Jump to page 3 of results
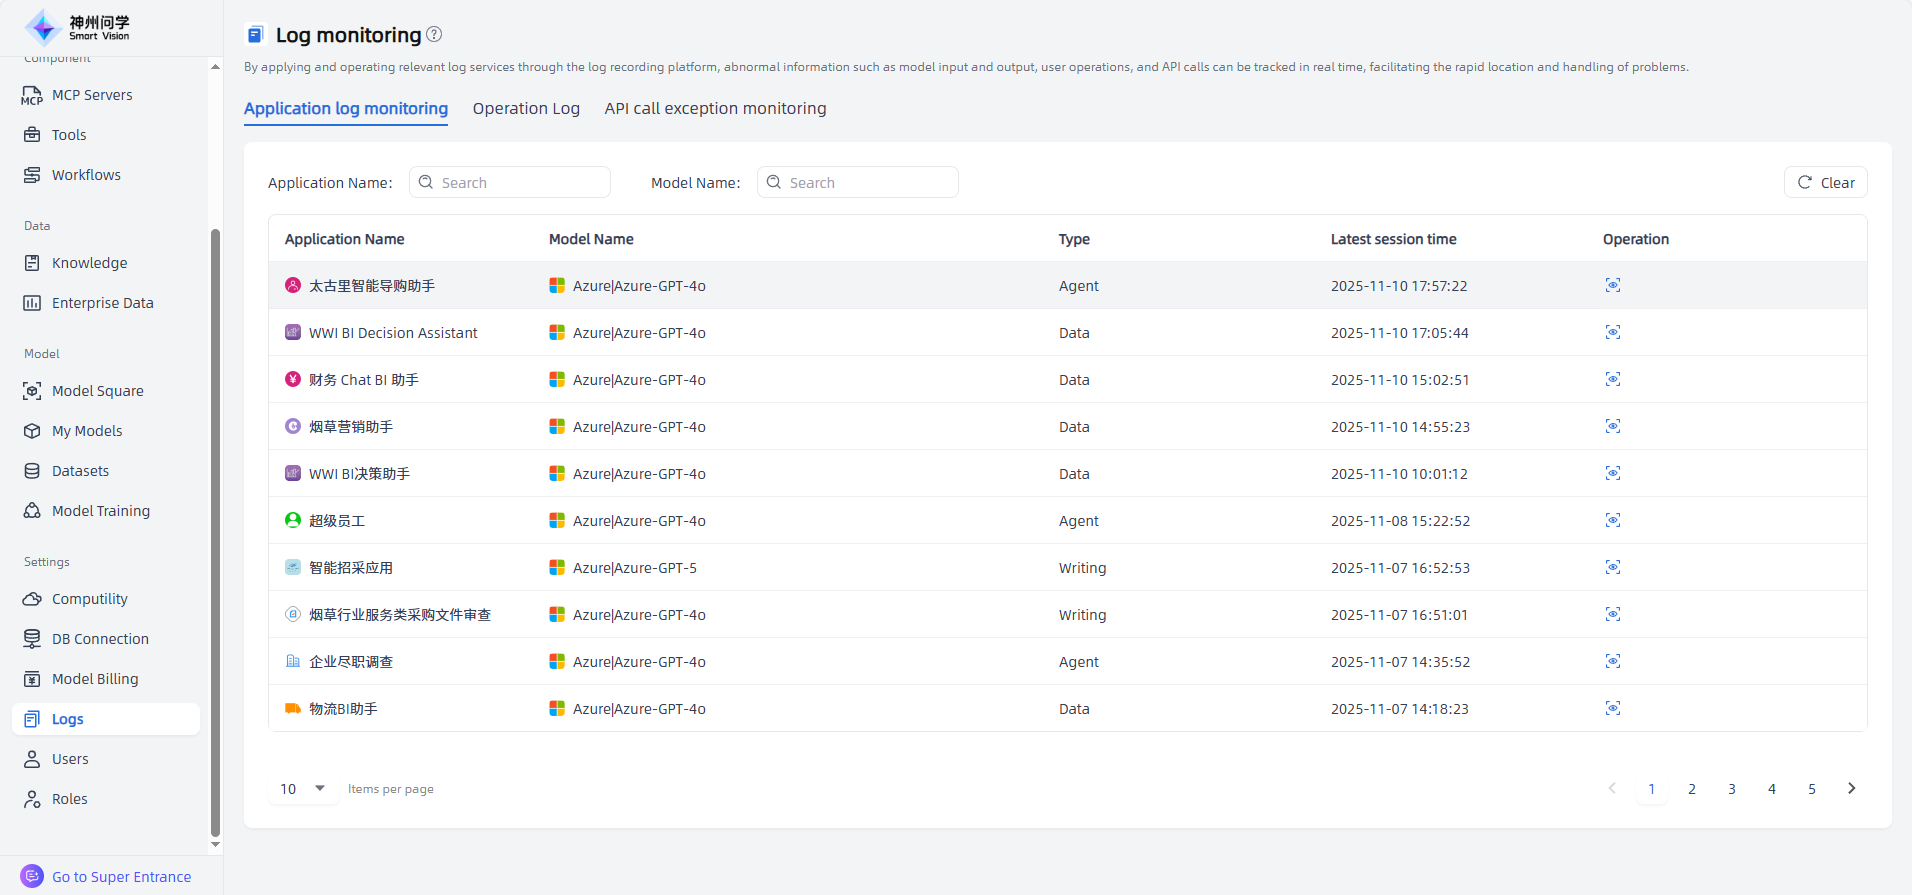Viewport: 1912px width, 895px height. coord(1732,789)
